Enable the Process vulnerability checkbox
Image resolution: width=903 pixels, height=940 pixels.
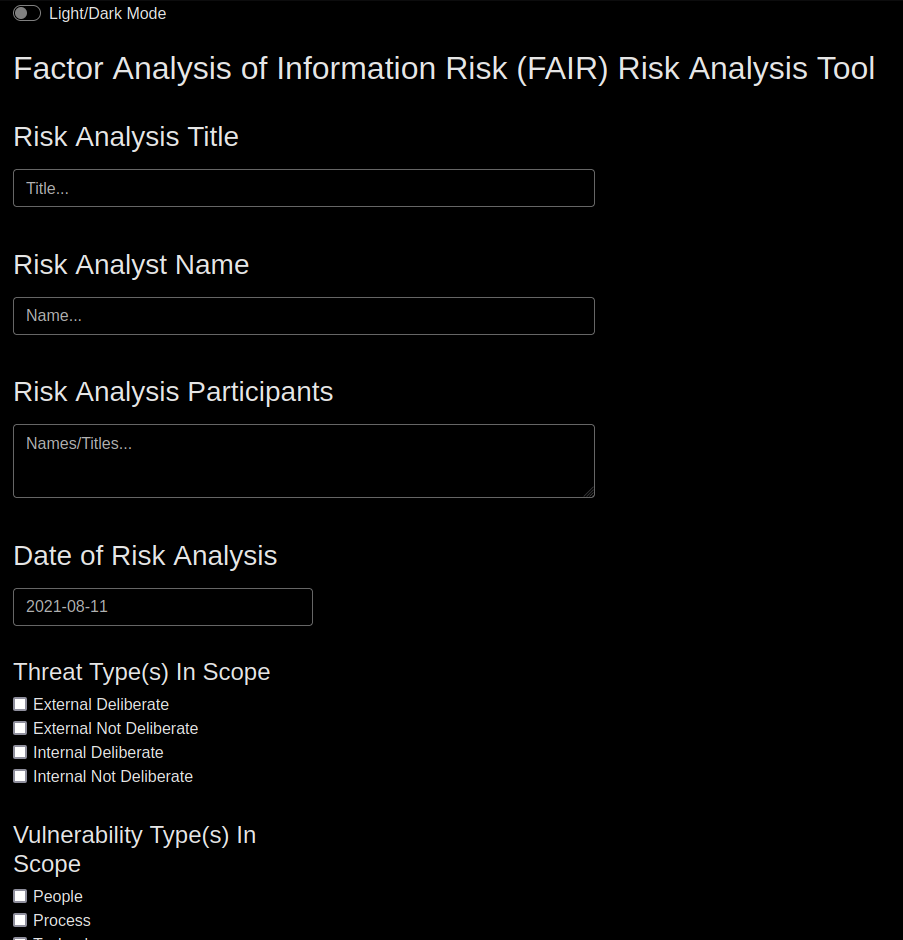coord(20,920)
